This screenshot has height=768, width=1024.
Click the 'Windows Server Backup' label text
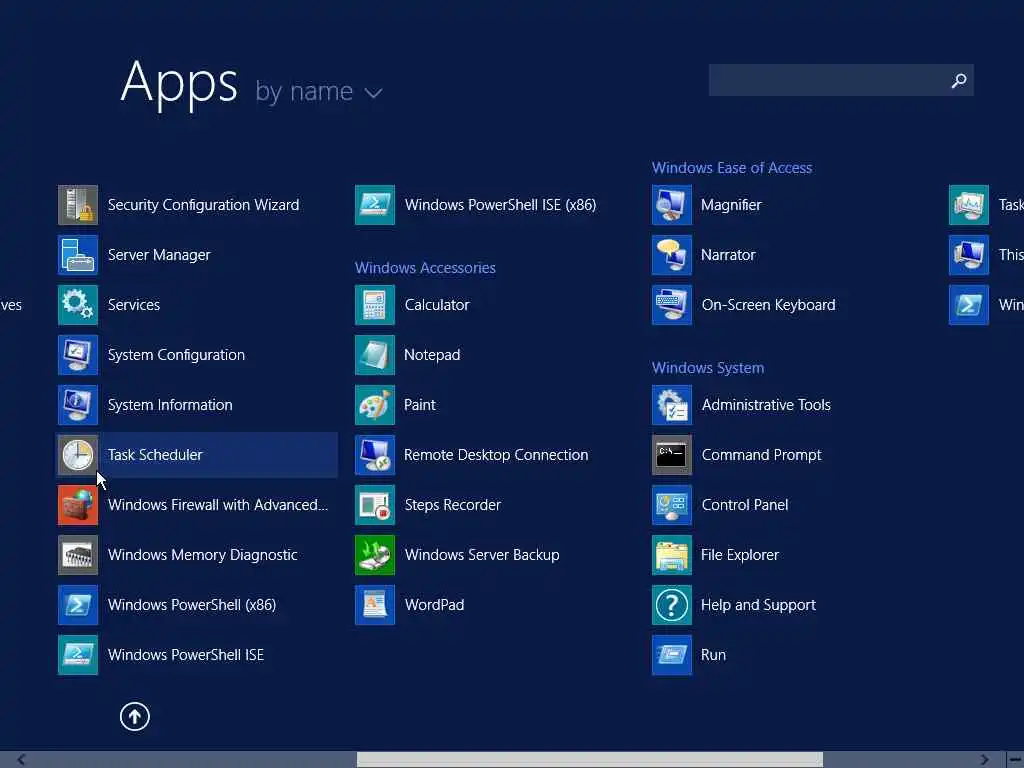pyautogui.click(x=482, y=555)
